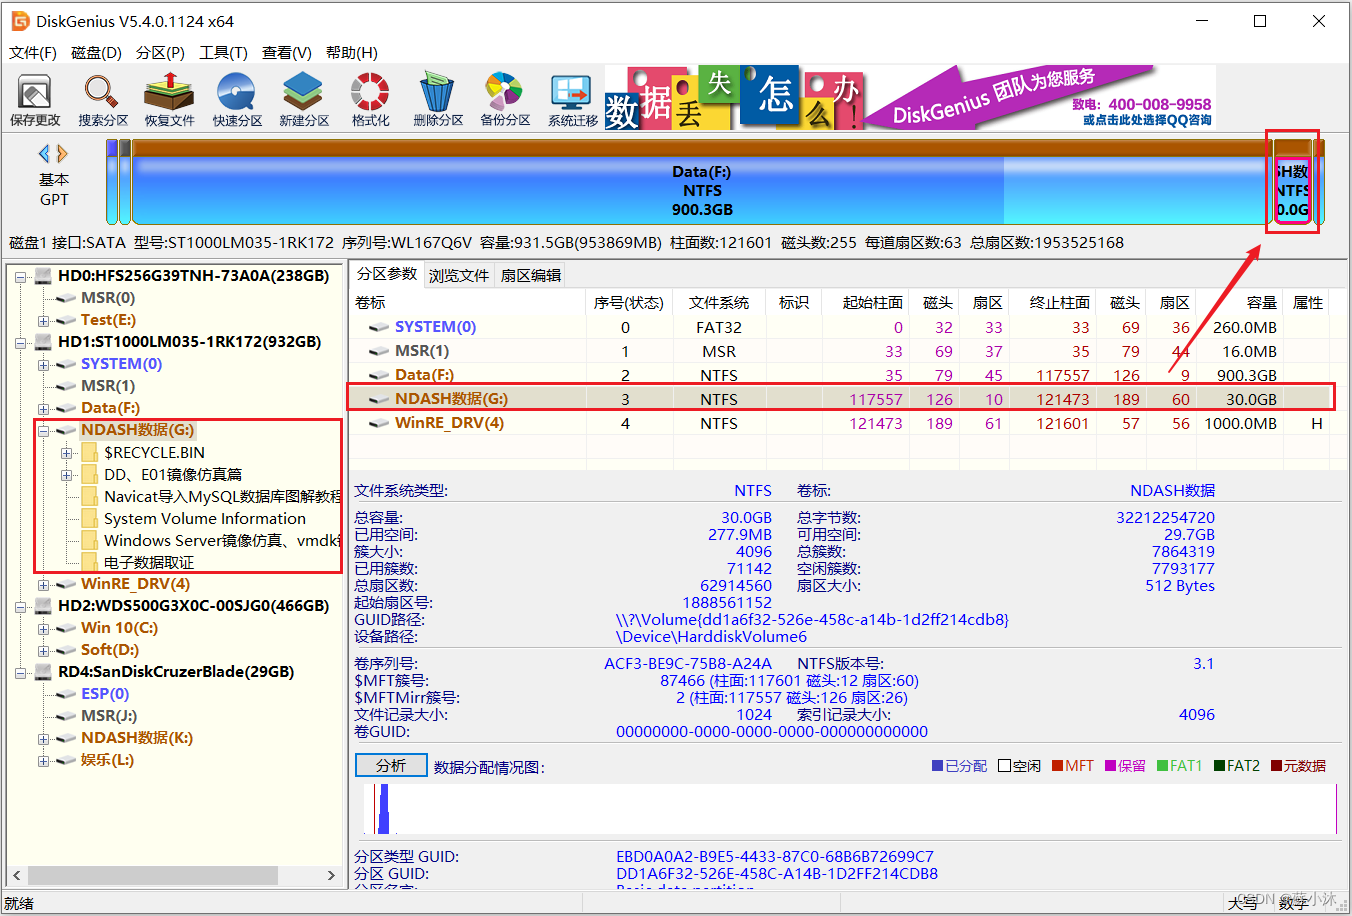Open the 磁盘(D) menu
Viewport: 1352px width, 916px height.
(96, 52)
